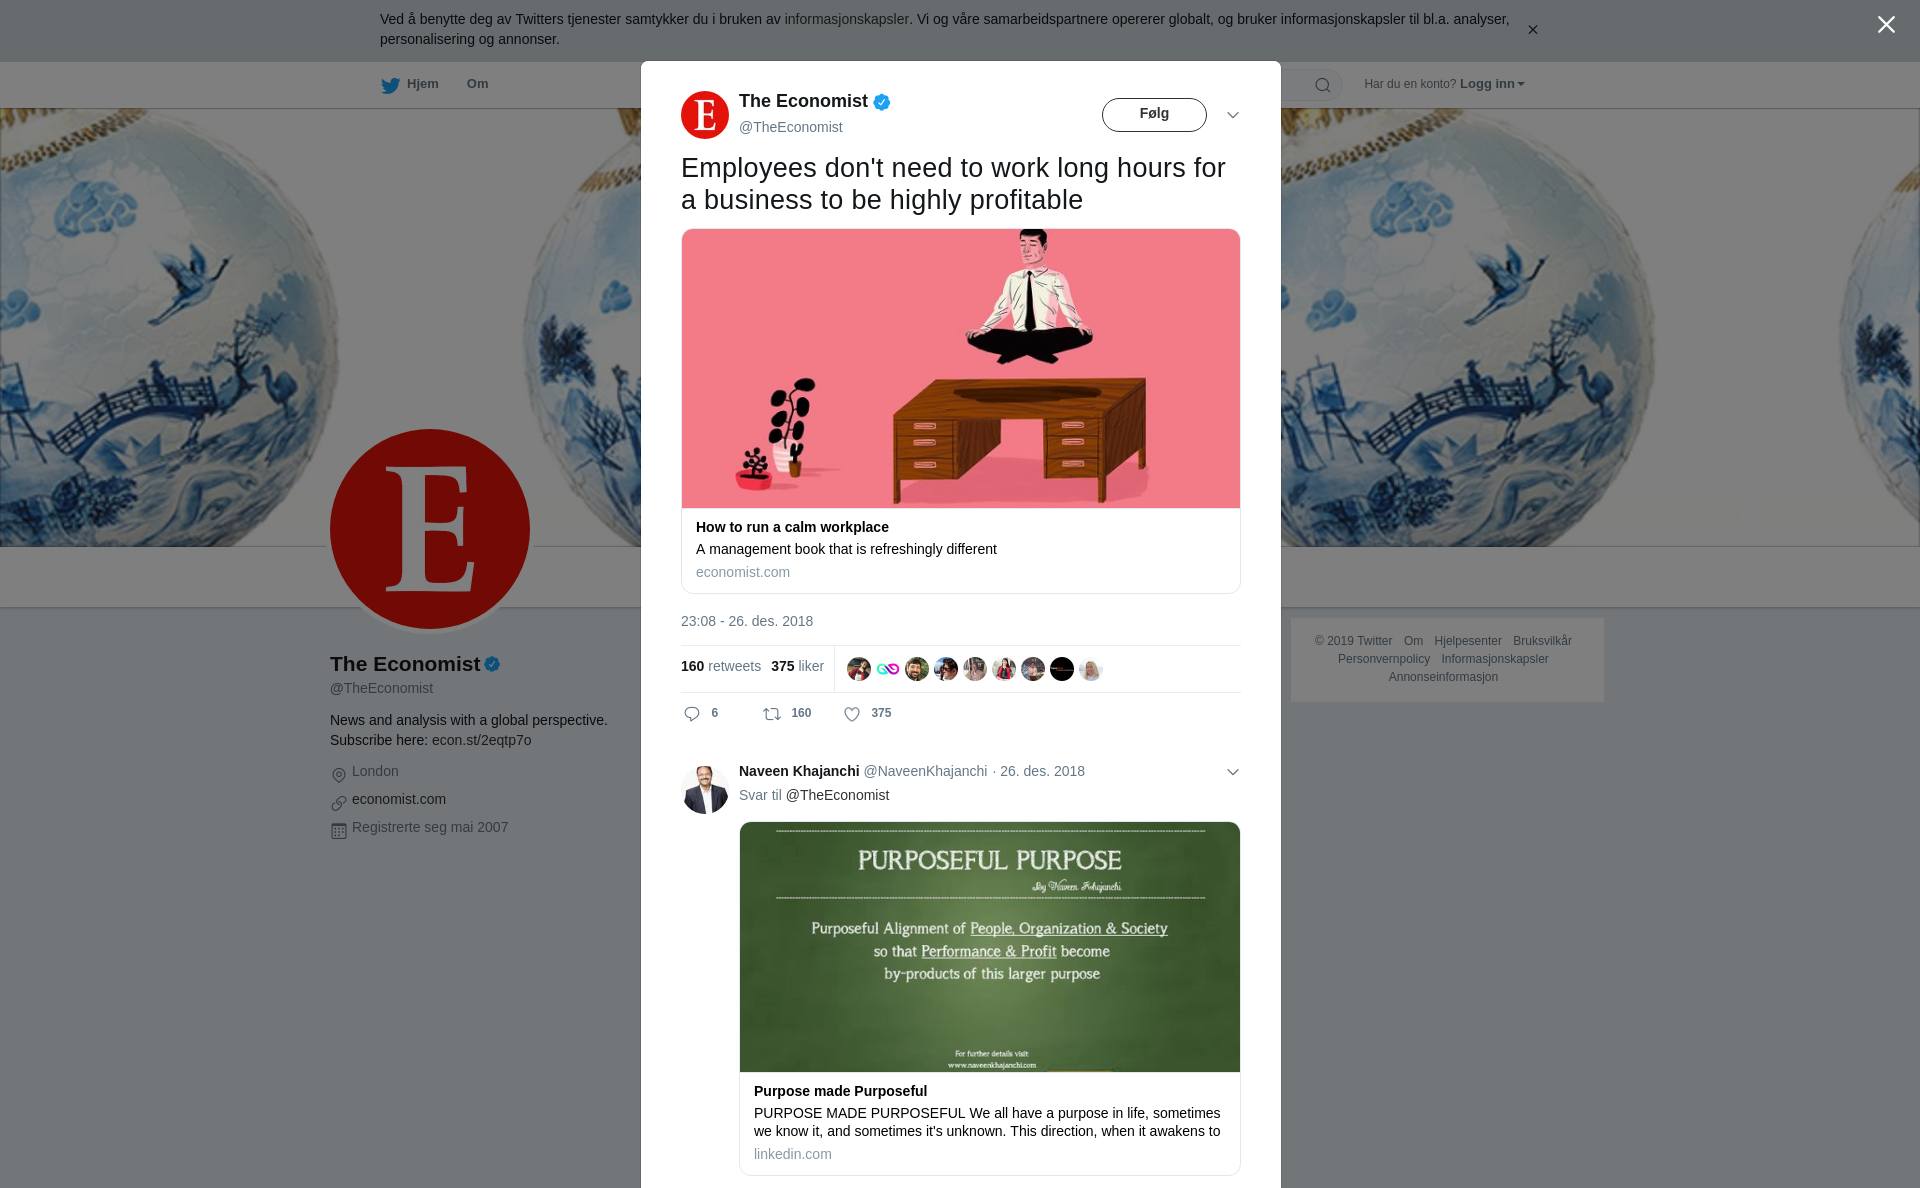The image size is (1920, 1188).
Task: Open the calm workplace article image
Action: [961, 369]
